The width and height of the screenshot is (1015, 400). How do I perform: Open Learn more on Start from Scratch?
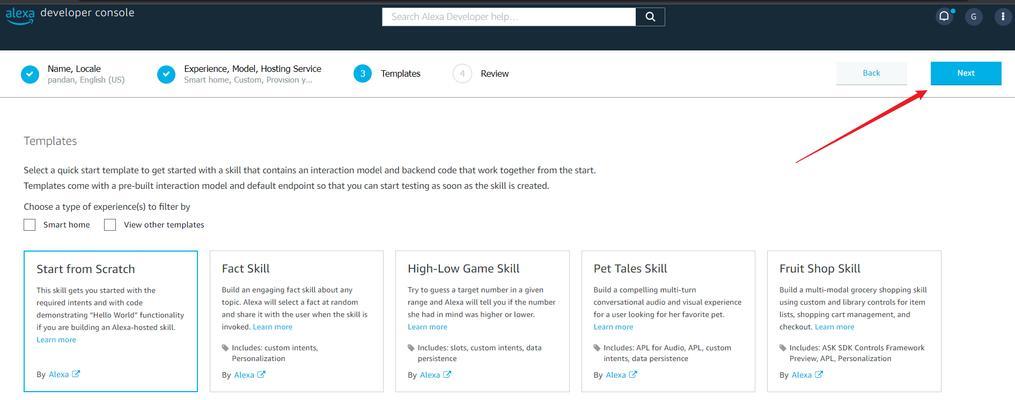click(56, 340)
